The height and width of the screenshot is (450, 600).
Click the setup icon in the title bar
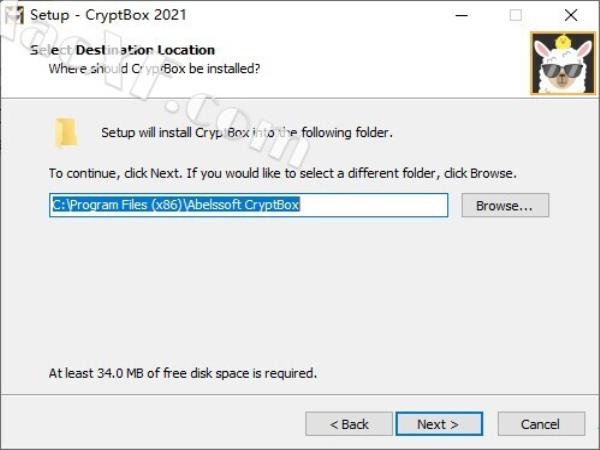click(15, 15)
